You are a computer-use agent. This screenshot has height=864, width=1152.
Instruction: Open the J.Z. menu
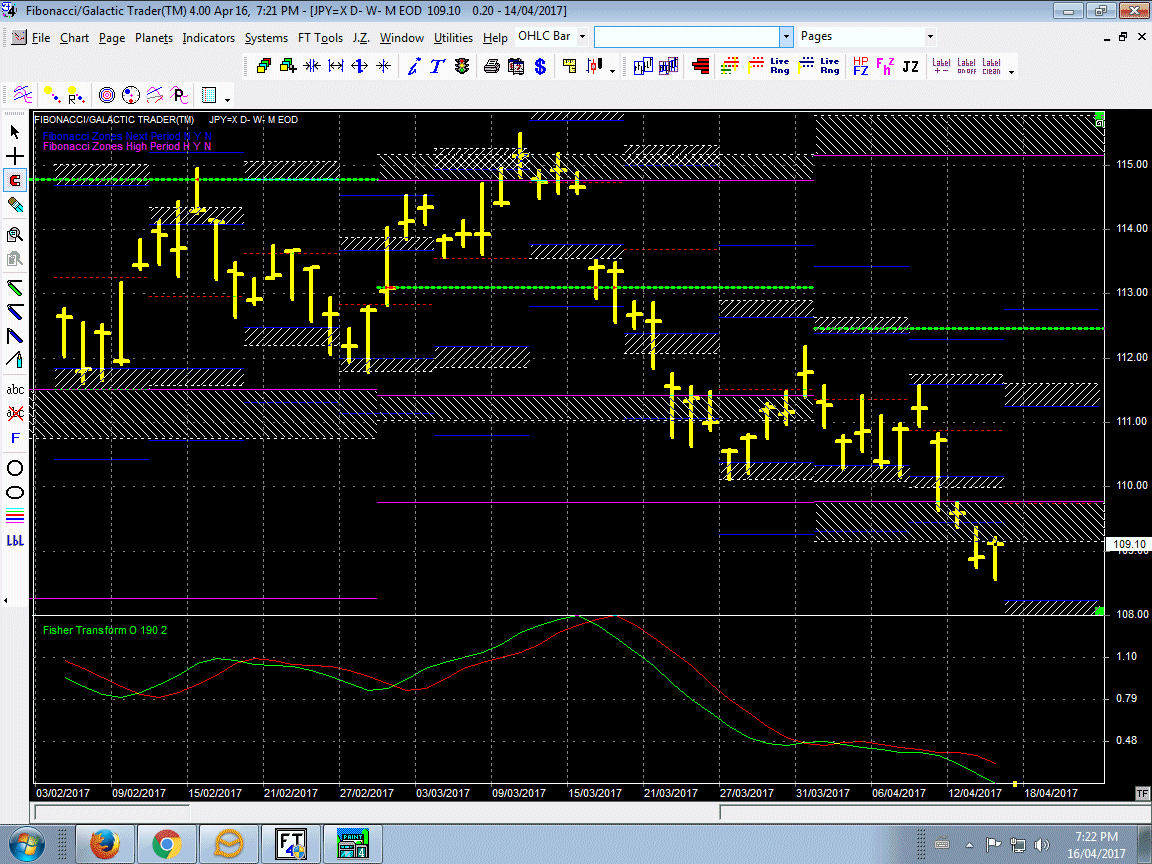(361, 37)
